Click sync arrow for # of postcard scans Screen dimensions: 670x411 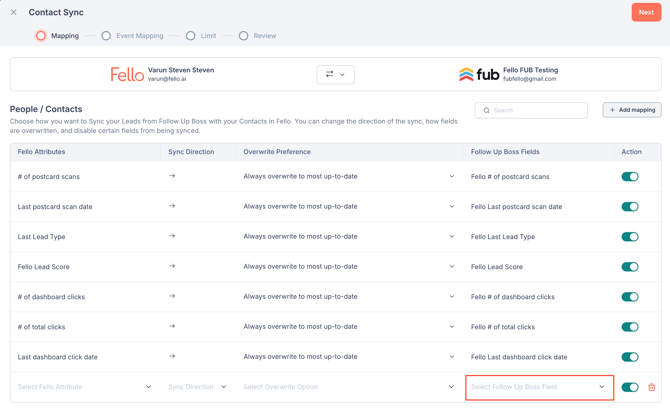pos(172,176)
